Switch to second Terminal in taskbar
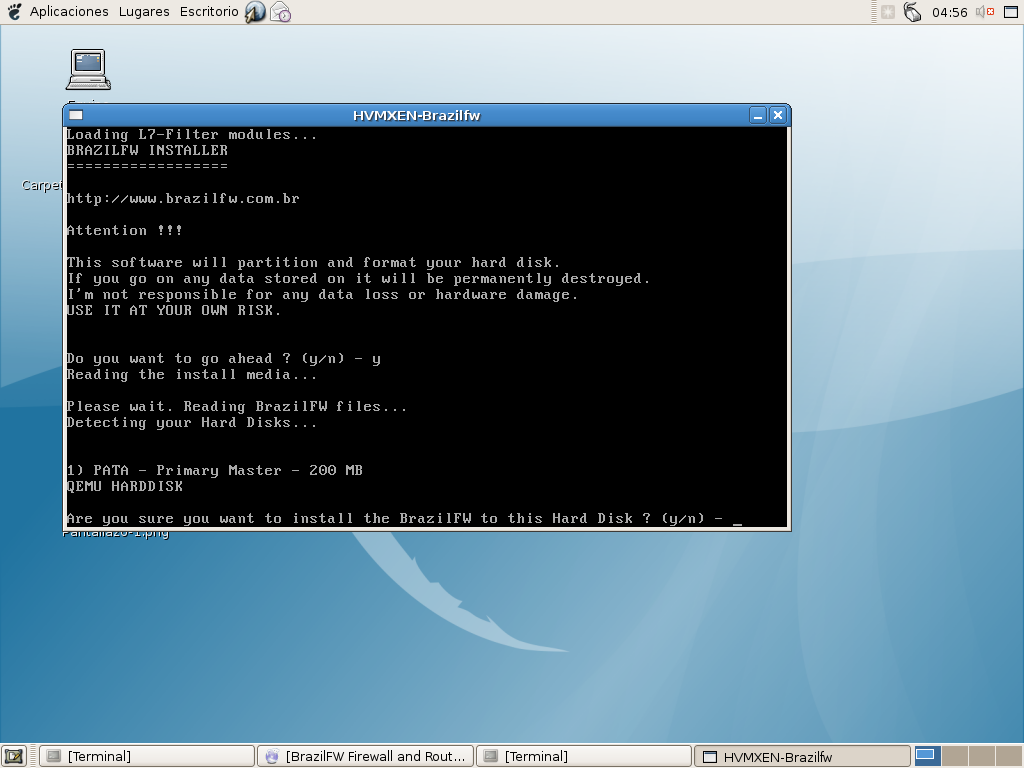 (583, 756)
